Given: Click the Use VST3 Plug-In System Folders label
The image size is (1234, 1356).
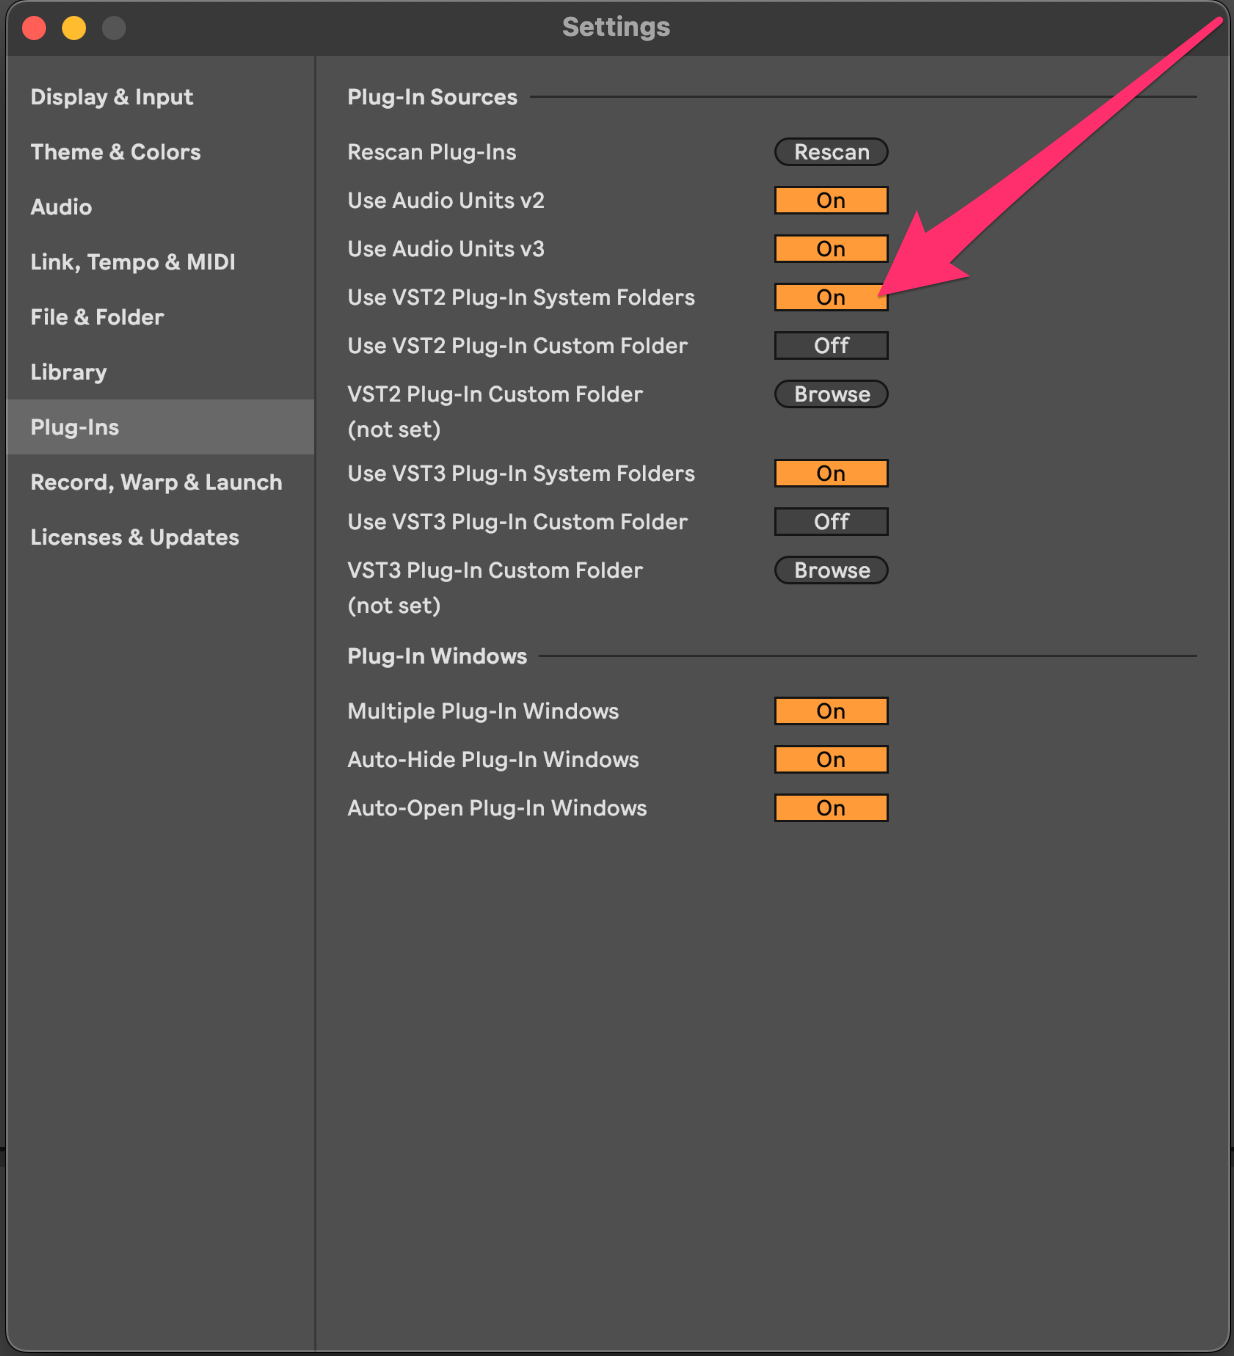Looking at the screenshot, I should 521,473.
